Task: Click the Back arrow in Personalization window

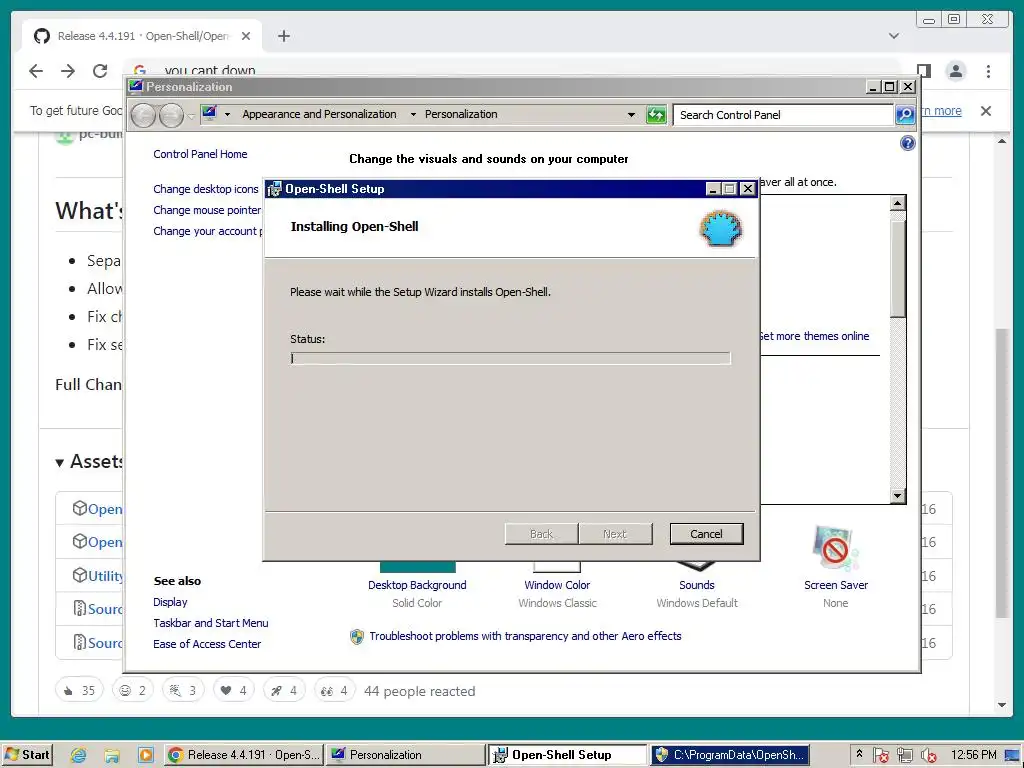Action: [x=143, y=116]
